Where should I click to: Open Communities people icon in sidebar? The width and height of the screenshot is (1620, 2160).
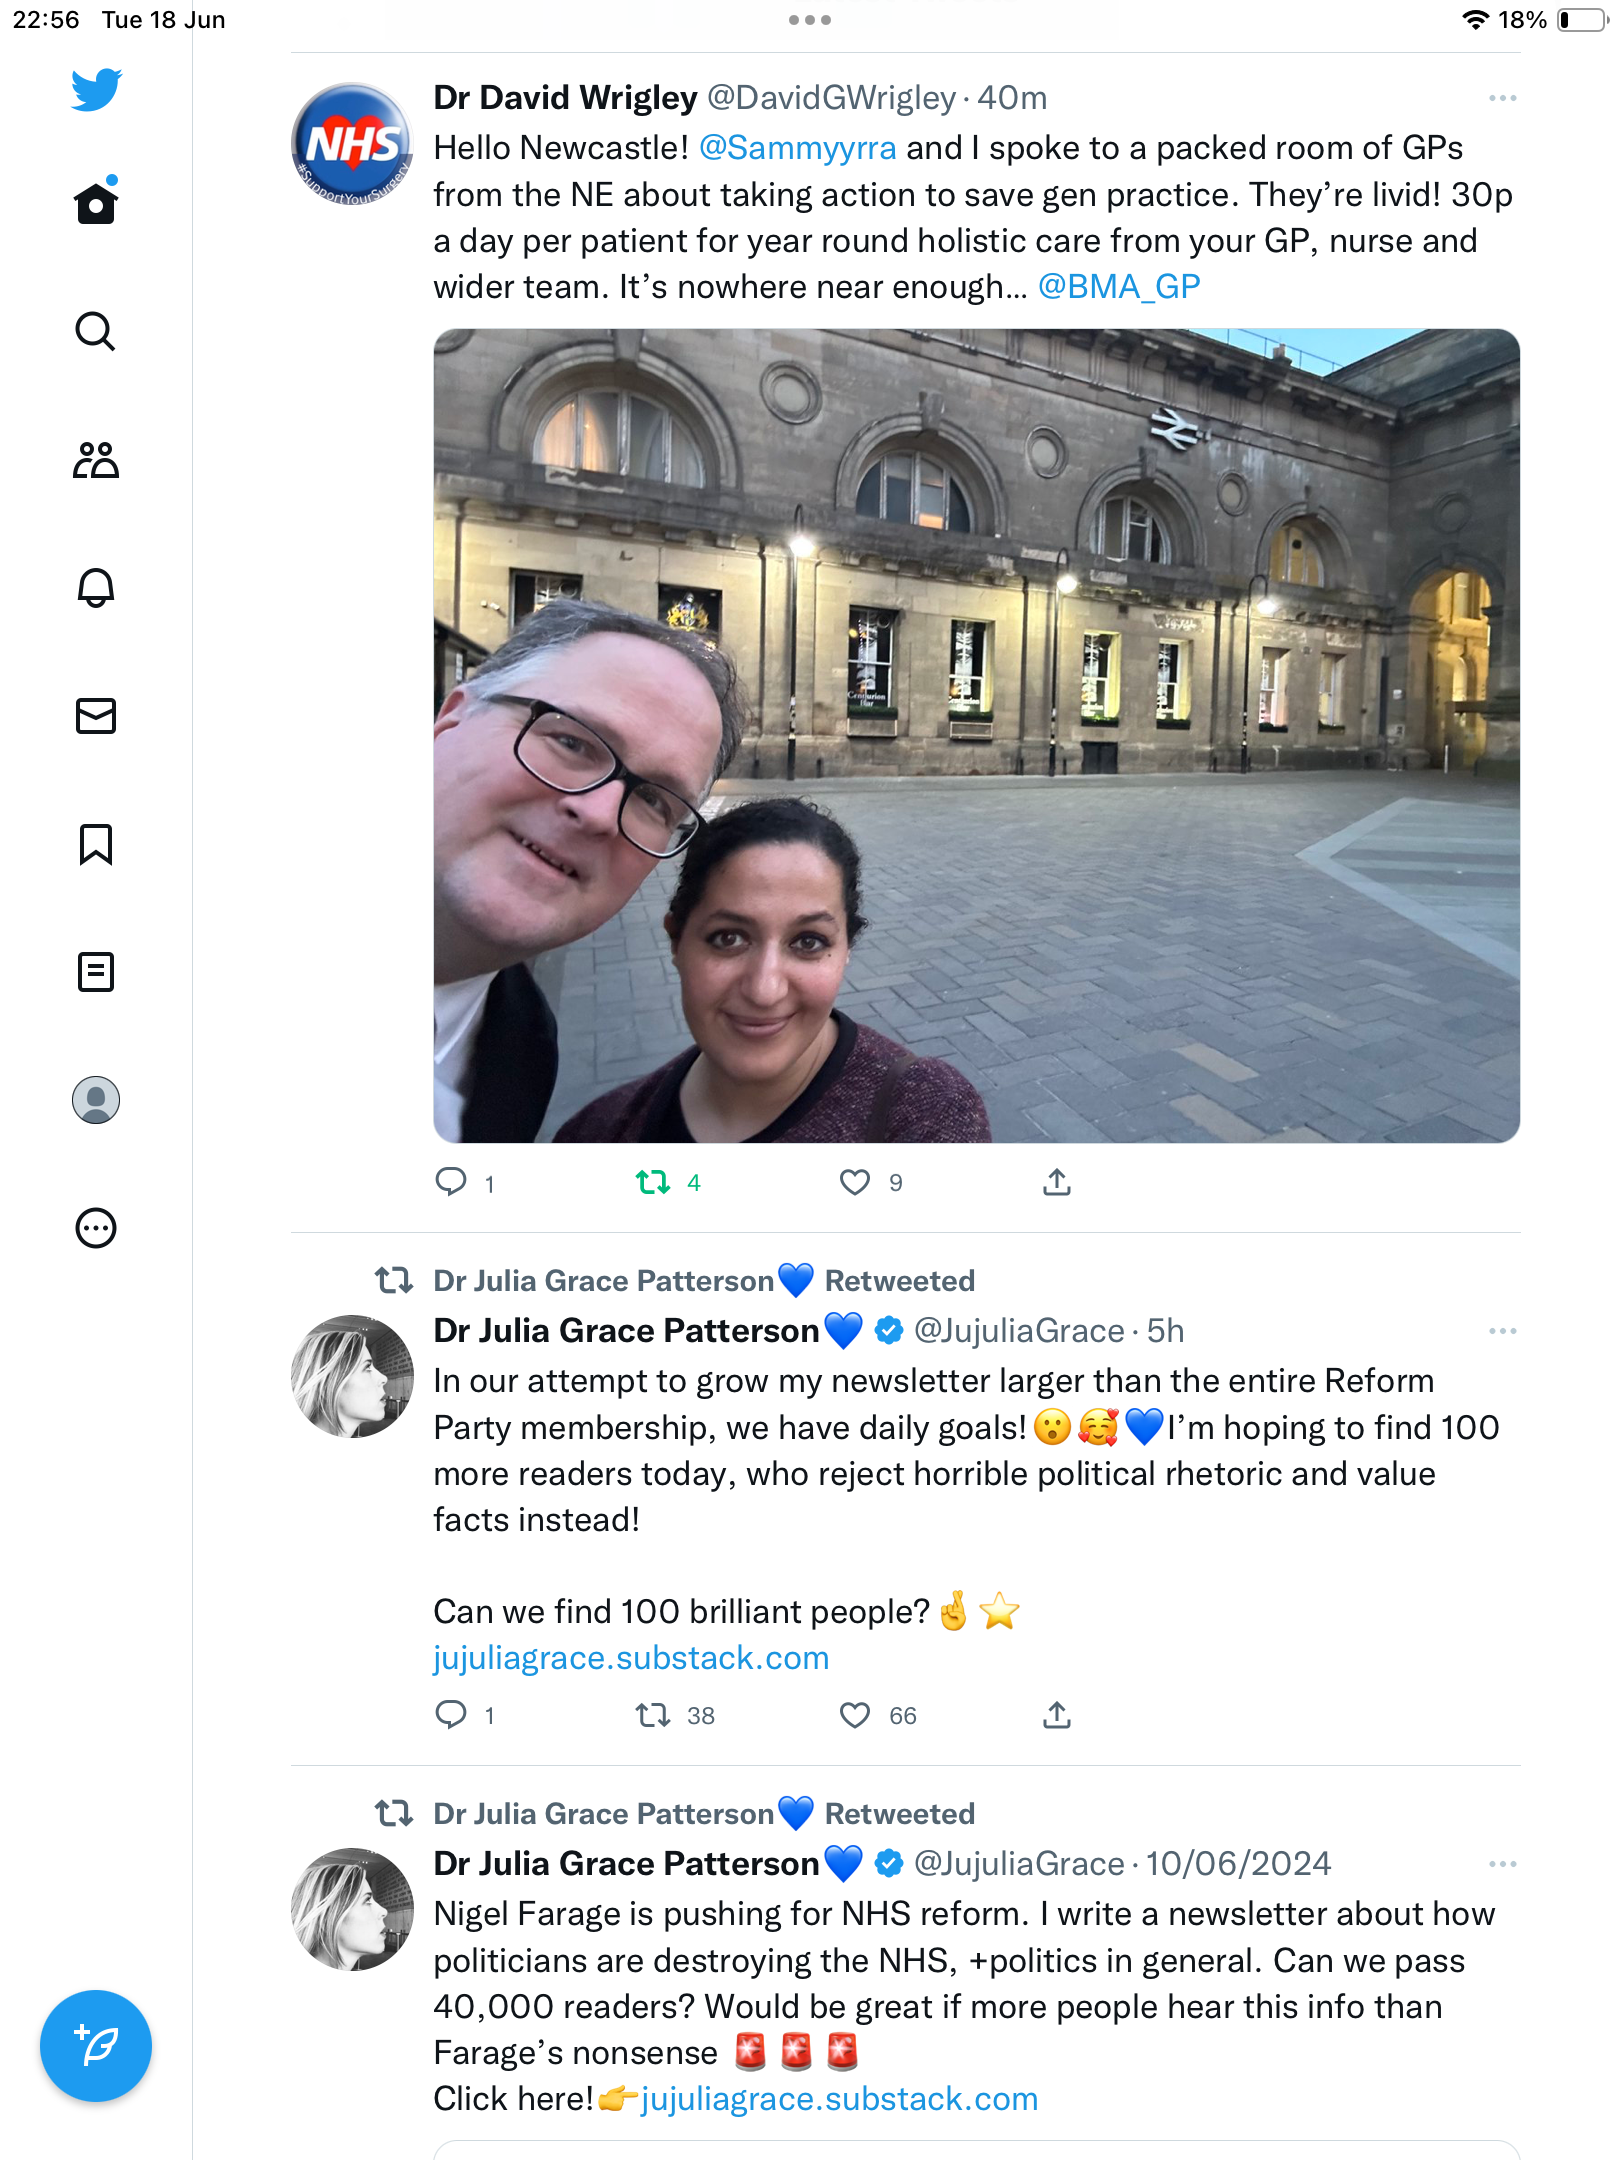[96, 460]
